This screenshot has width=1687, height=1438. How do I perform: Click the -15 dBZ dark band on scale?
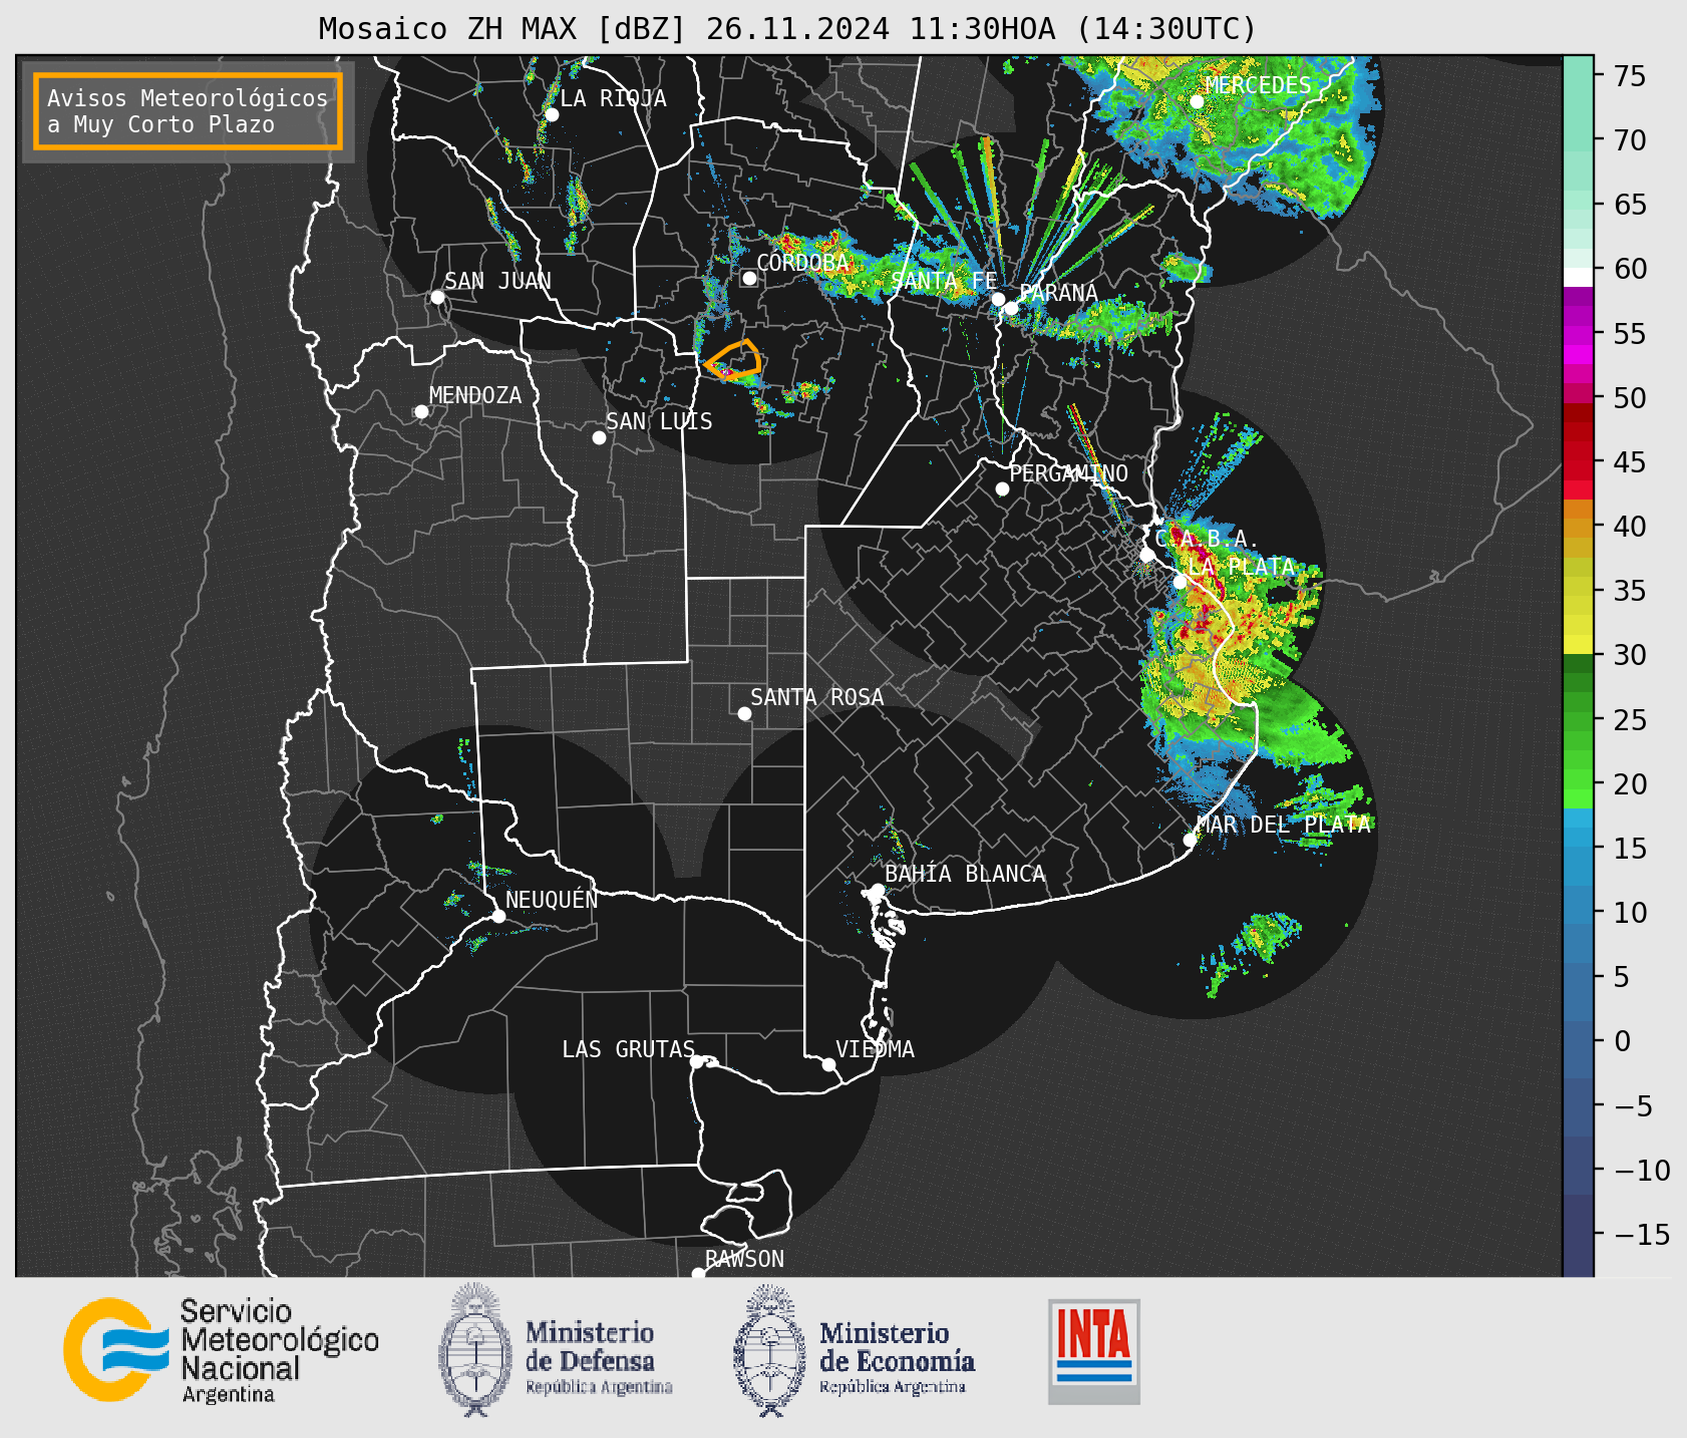[x=1577, y=1234]
